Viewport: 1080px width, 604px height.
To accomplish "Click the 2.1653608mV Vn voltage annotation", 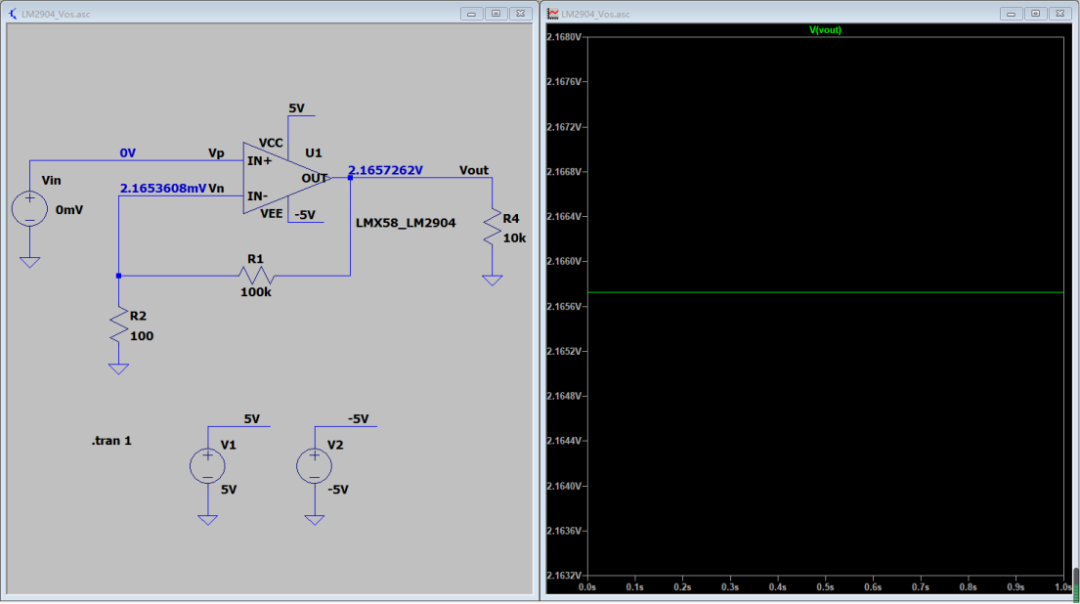I will point(163,188).
